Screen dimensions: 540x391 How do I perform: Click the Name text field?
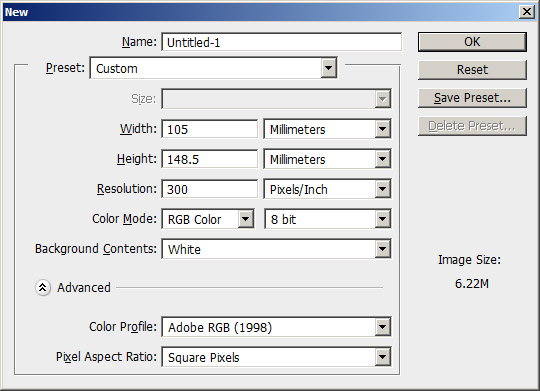281,42
